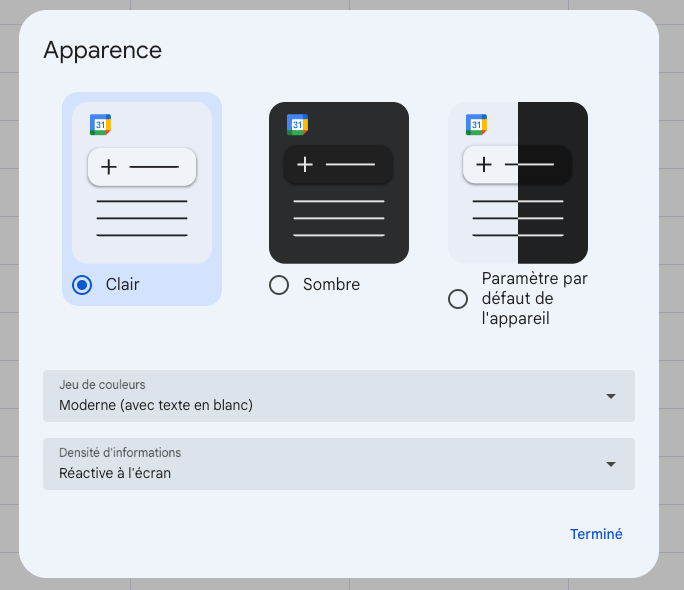Viewport: 684px width, 590px height.
Task: Click the Clair label text
Action: click(x=123, y=285)
